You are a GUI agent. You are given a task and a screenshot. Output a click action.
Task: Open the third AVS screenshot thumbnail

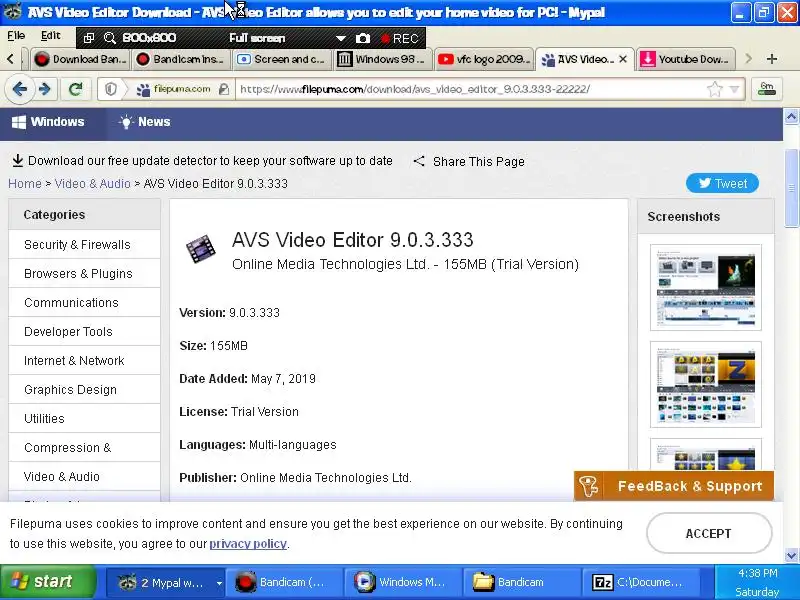(706, 455)
